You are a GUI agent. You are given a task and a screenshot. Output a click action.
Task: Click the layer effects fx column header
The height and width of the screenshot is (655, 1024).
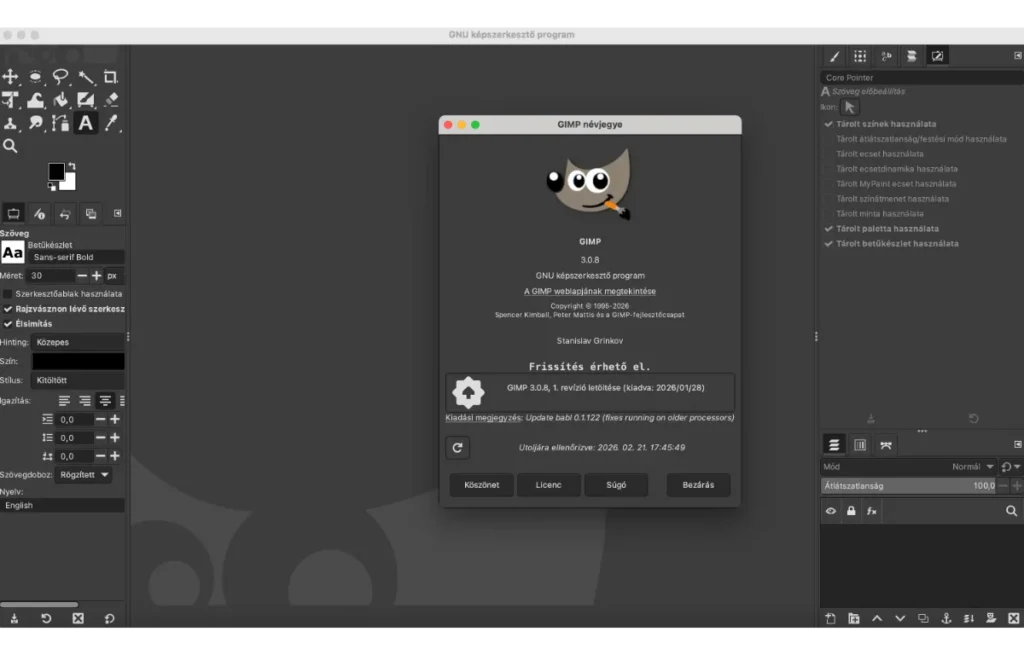click(871, 511)
